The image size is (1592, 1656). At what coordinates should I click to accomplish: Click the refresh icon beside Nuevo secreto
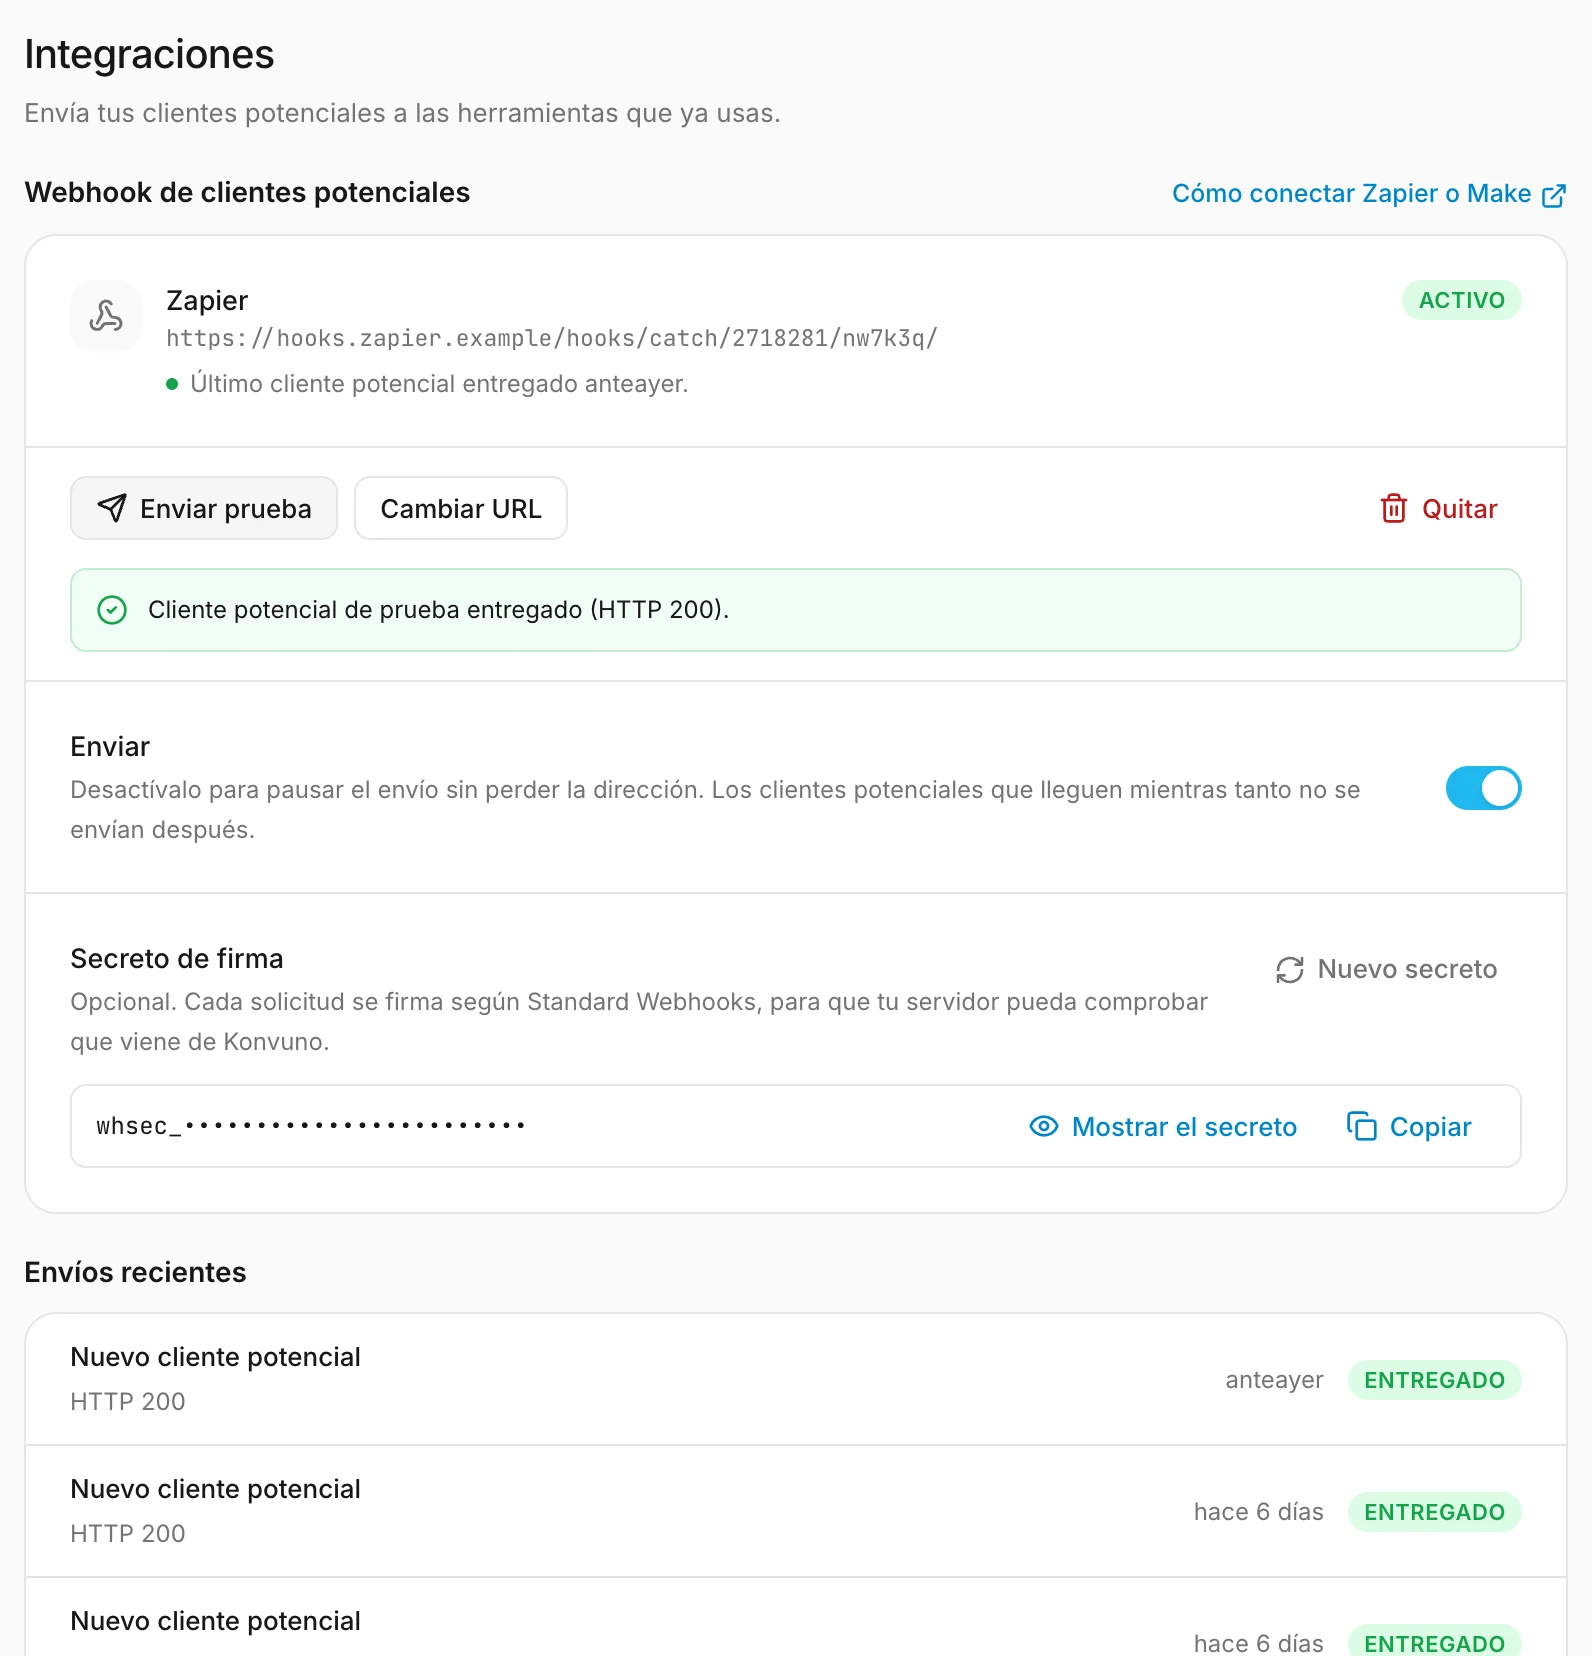pos(1290,969)
